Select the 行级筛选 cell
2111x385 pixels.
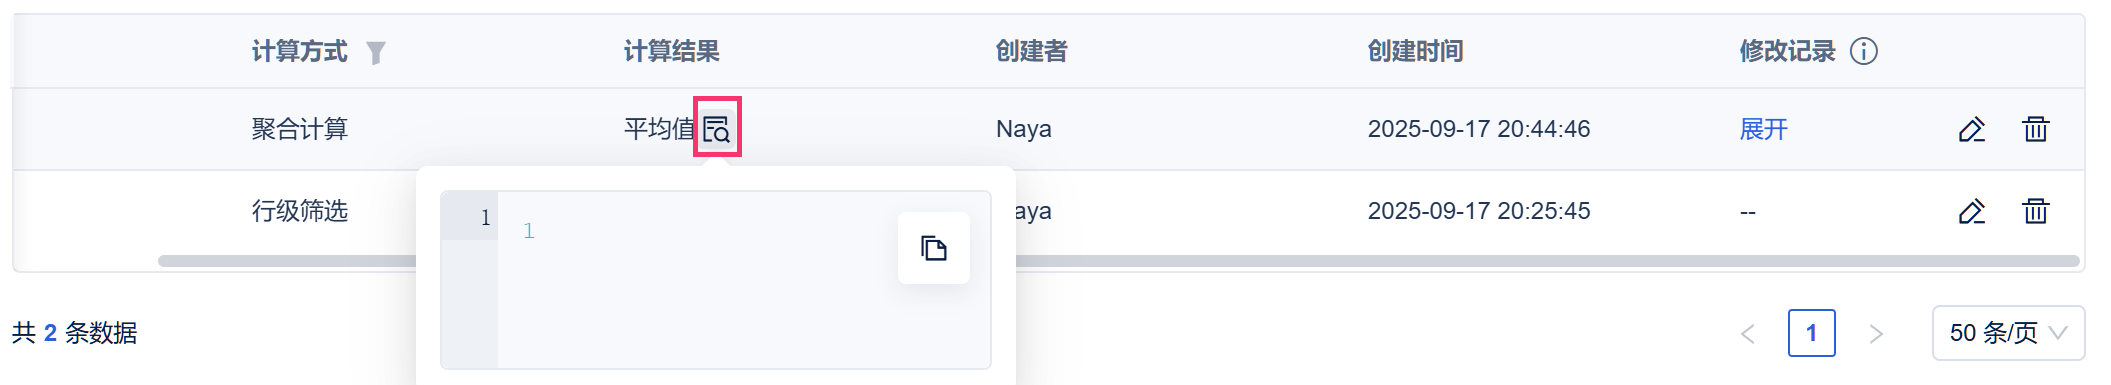coord(300,211)
